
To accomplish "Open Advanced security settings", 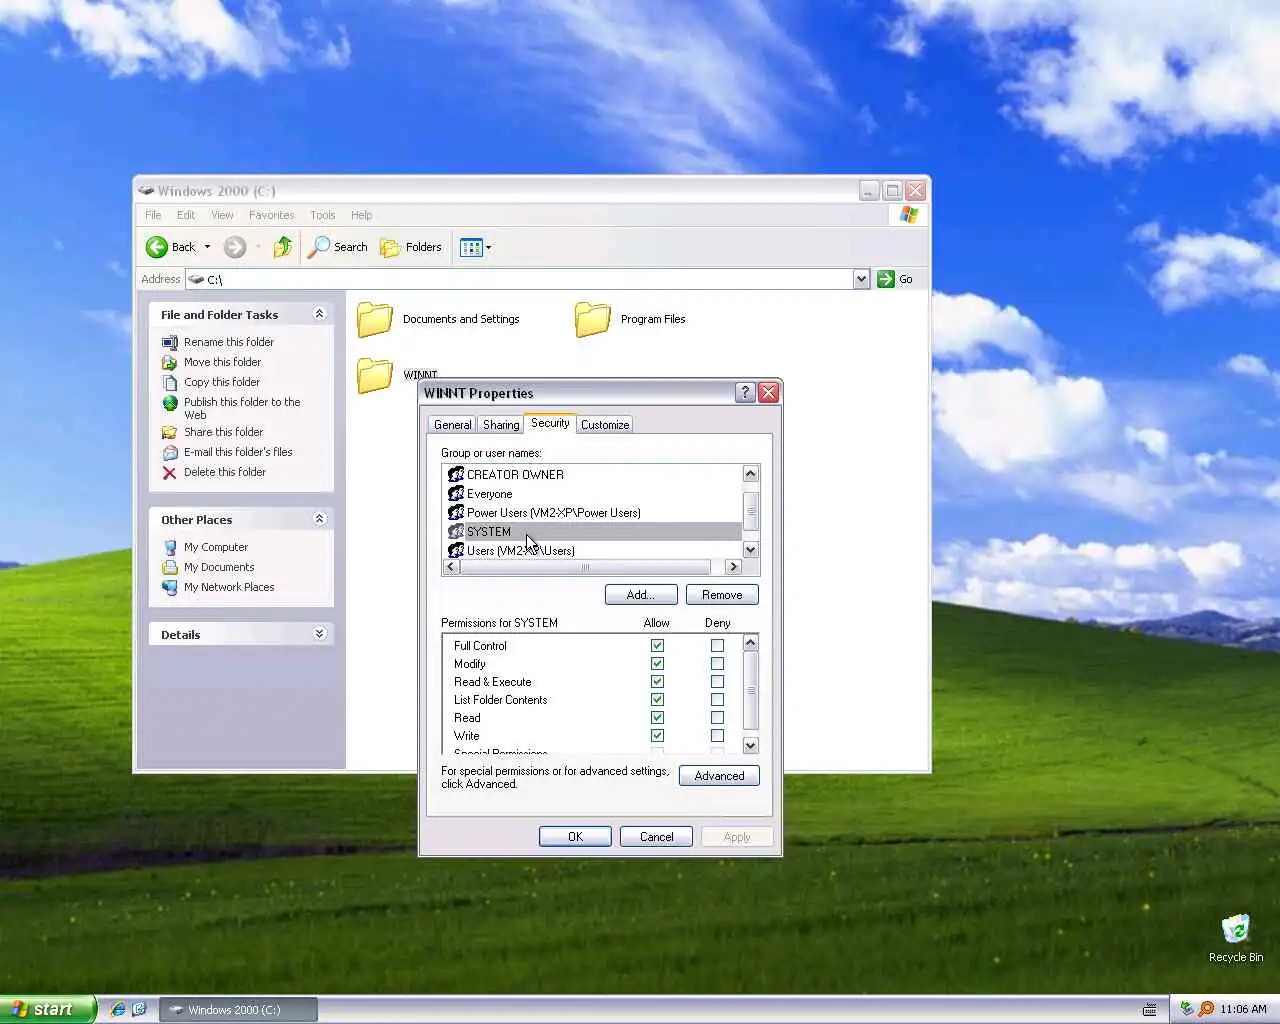I will click(719, 776).
